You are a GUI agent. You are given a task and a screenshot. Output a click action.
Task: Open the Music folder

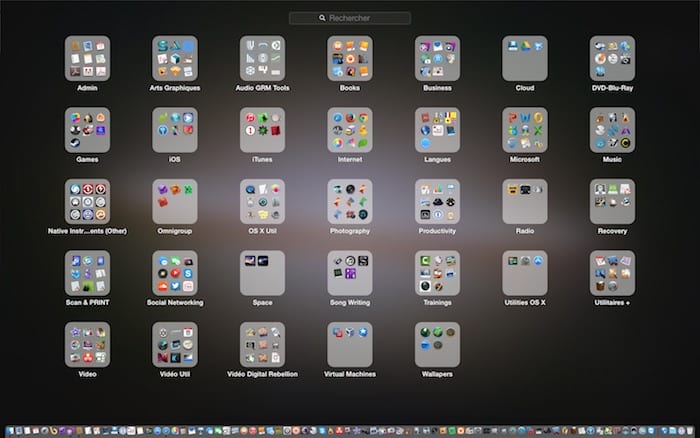pos(612,130)
